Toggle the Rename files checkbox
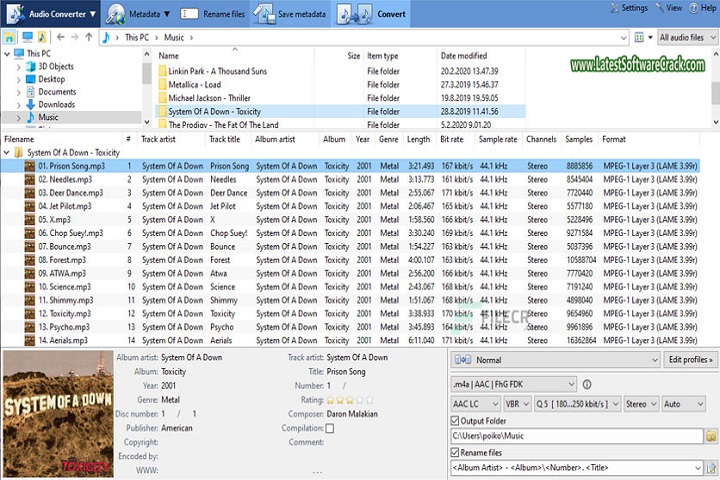Image resolution: width=720 pixels, height=480 pixels. [x=455, y=452]
